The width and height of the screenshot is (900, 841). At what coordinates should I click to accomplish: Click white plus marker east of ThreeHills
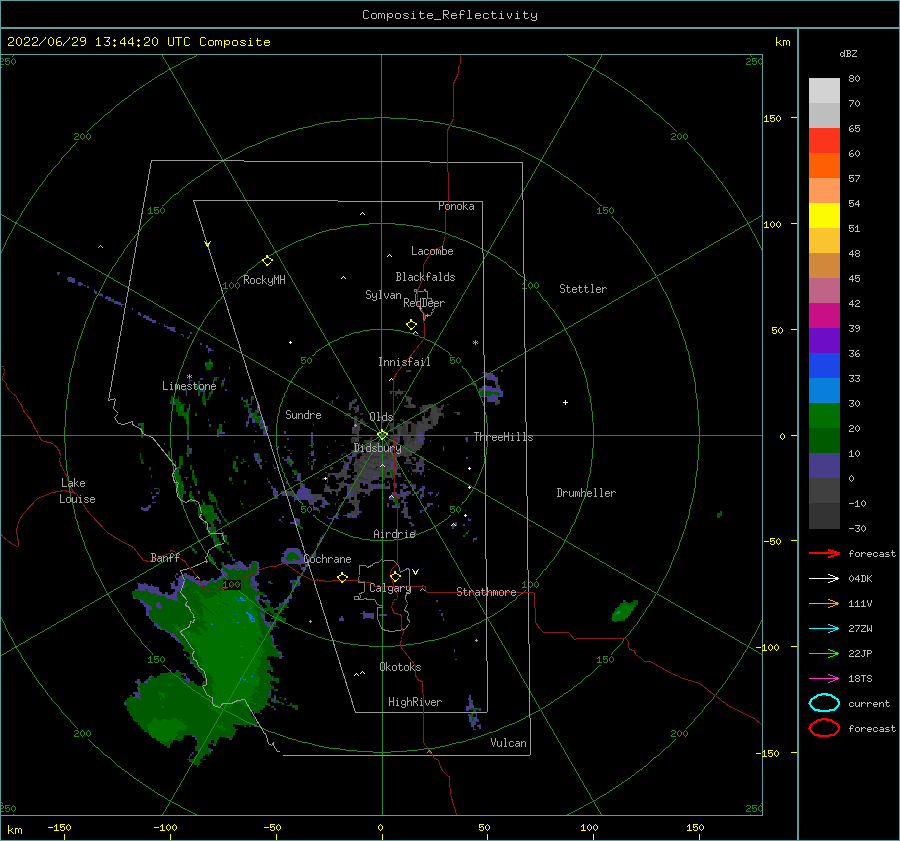[565, 402]
